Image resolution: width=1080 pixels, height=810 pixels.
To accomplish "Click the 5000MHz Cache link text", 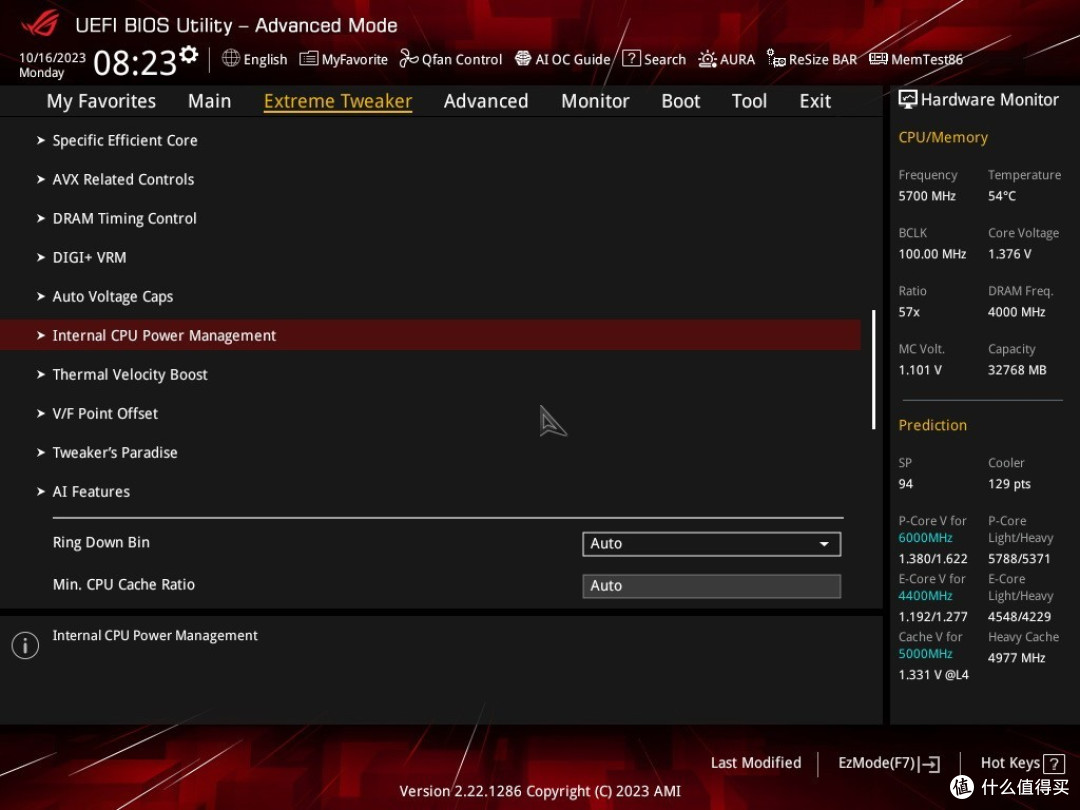I will pyautogui.click(x=925, y=654).
